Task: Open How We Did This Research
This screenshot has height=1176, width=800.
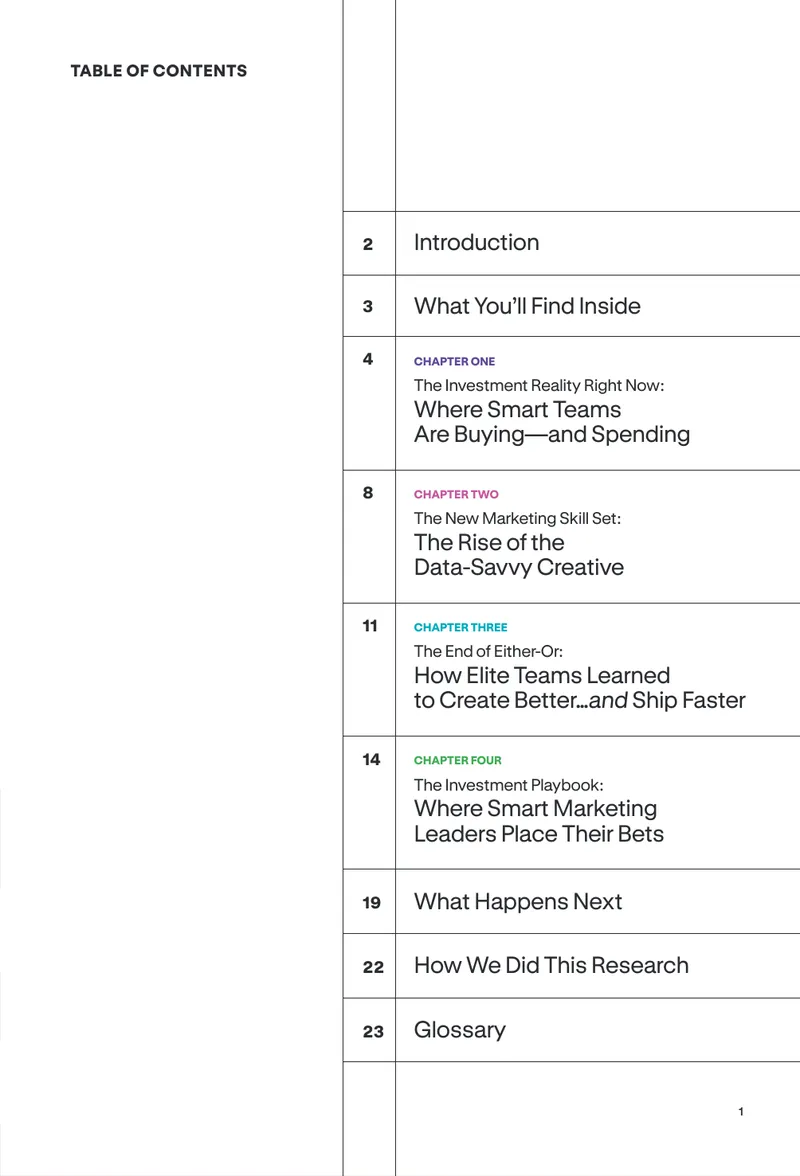Action: tap(551, 965)
